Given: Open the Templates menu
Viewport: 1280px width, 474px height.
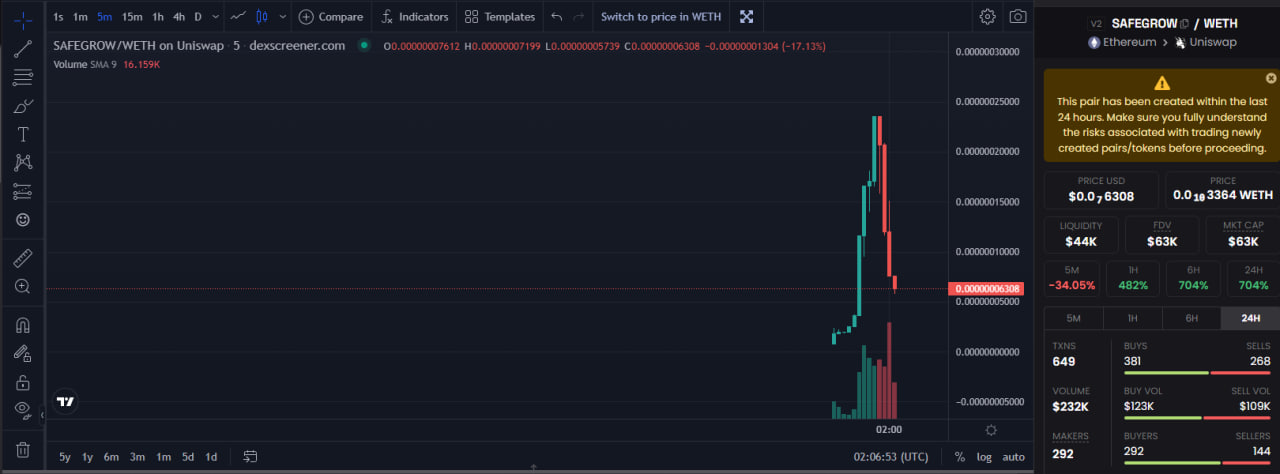Looking at the screenshot, I should (500, 16).
